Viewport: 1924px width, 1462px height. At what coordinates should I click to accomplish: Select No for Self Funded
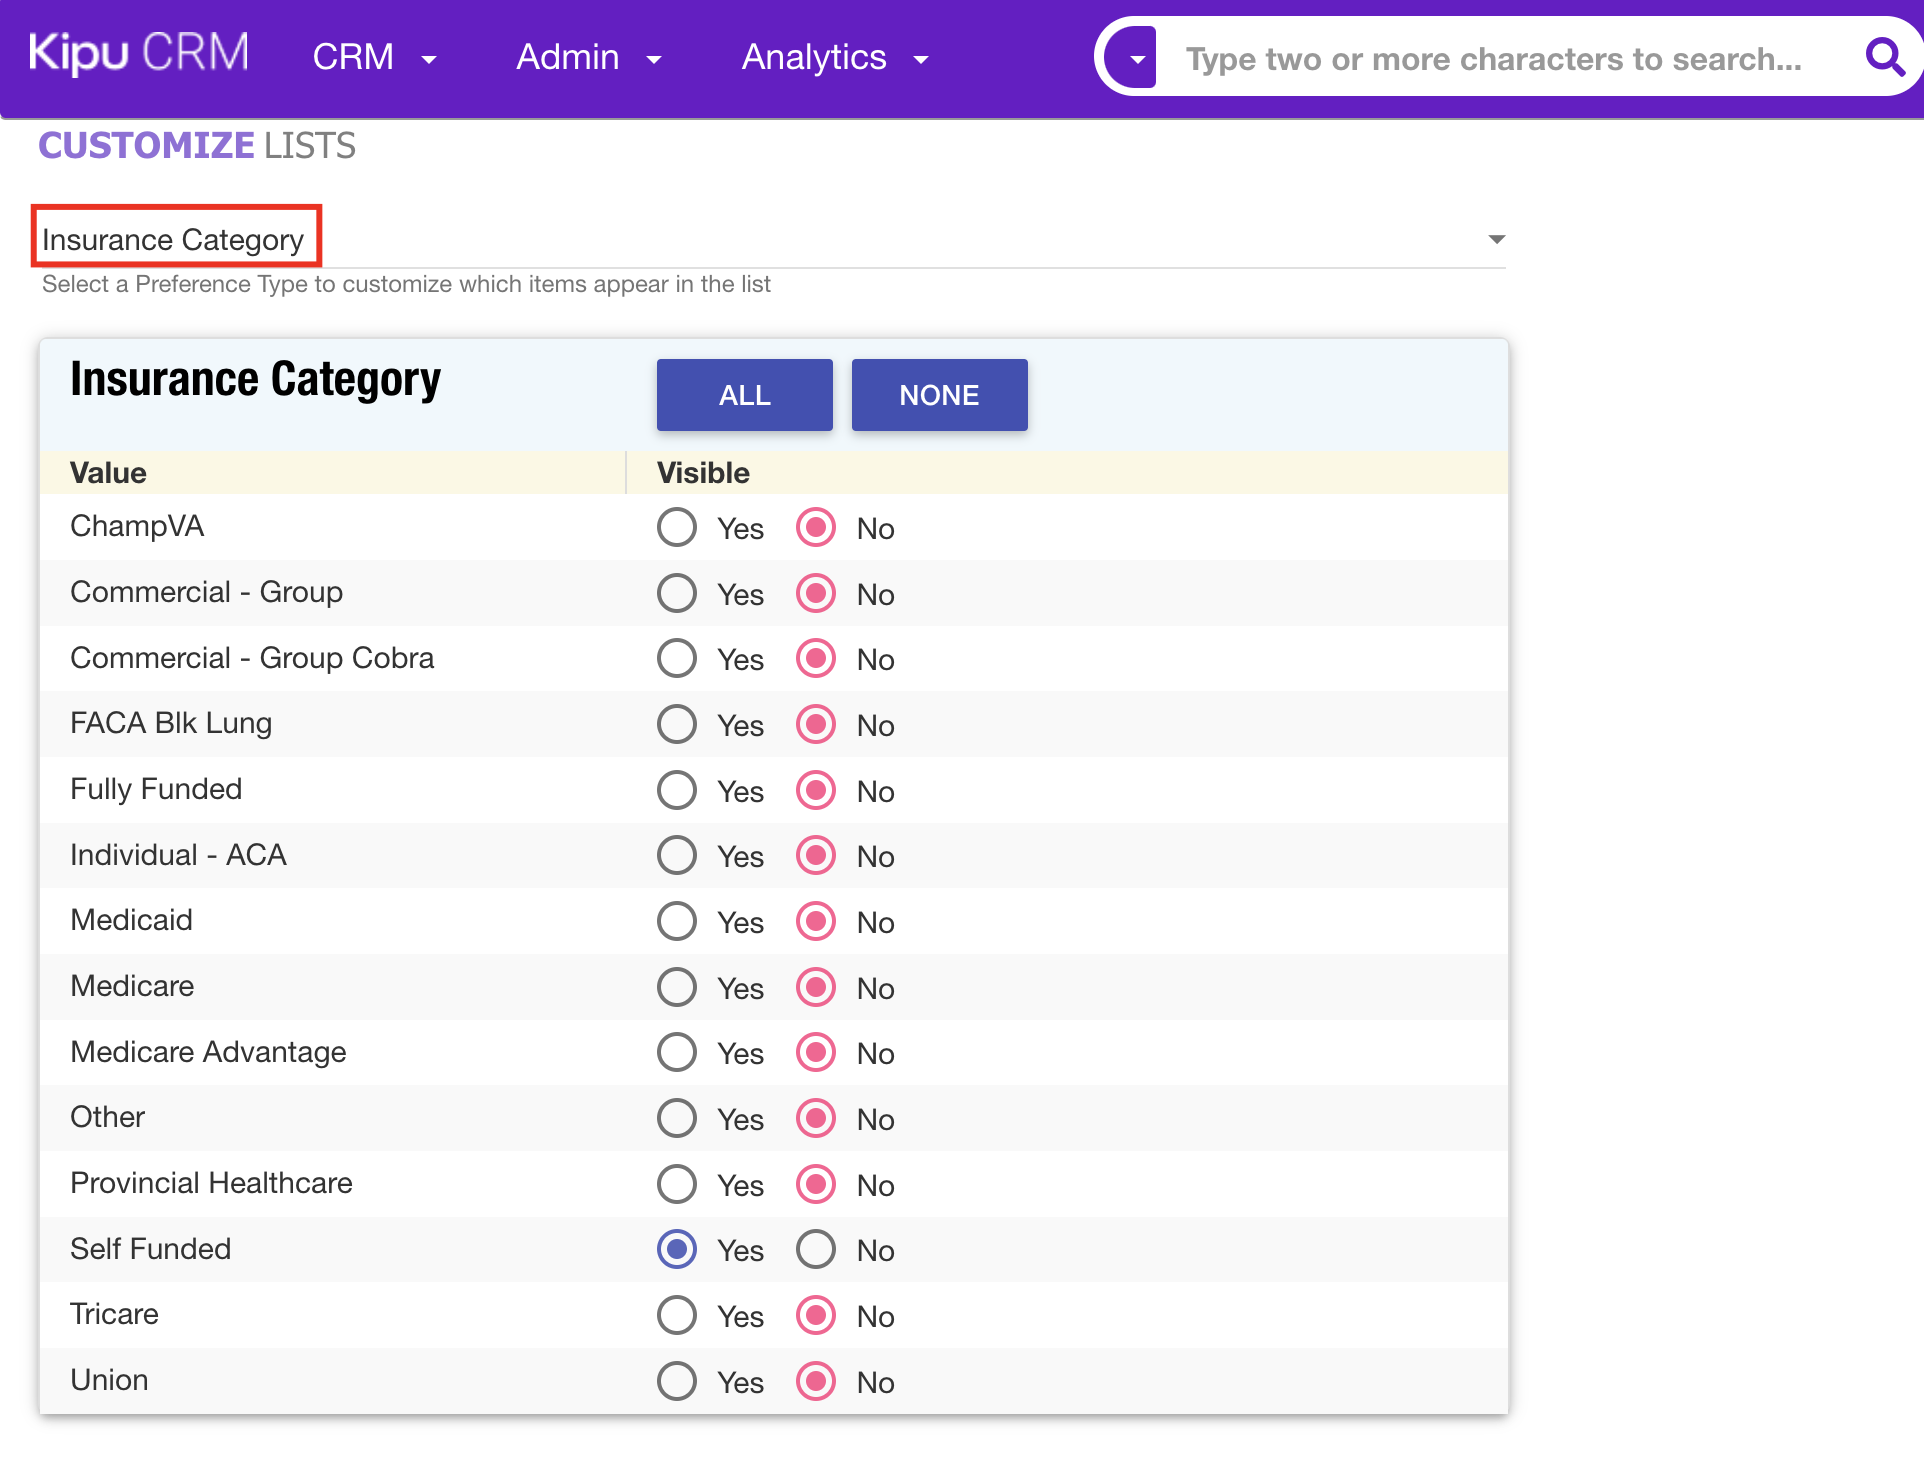[816, 1249]
